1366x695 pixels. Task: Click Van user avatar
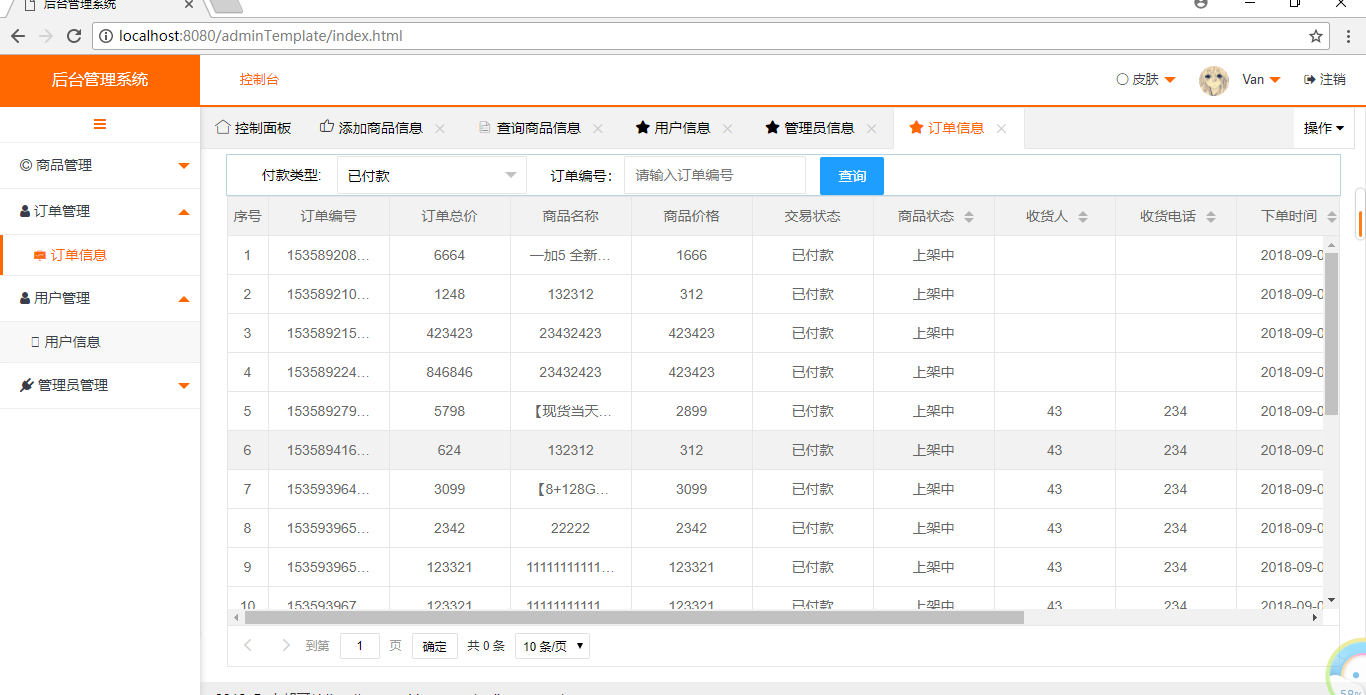click(1214, 80)
